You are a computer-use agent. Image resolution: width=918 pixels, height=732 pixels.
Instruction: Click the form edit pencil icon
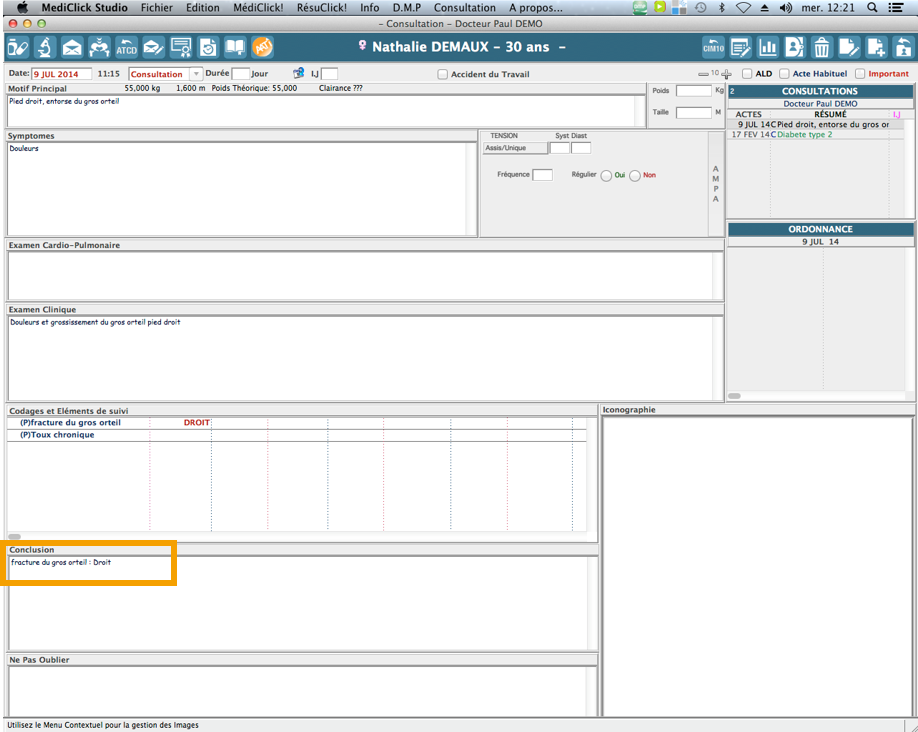[x=741, y=47]
